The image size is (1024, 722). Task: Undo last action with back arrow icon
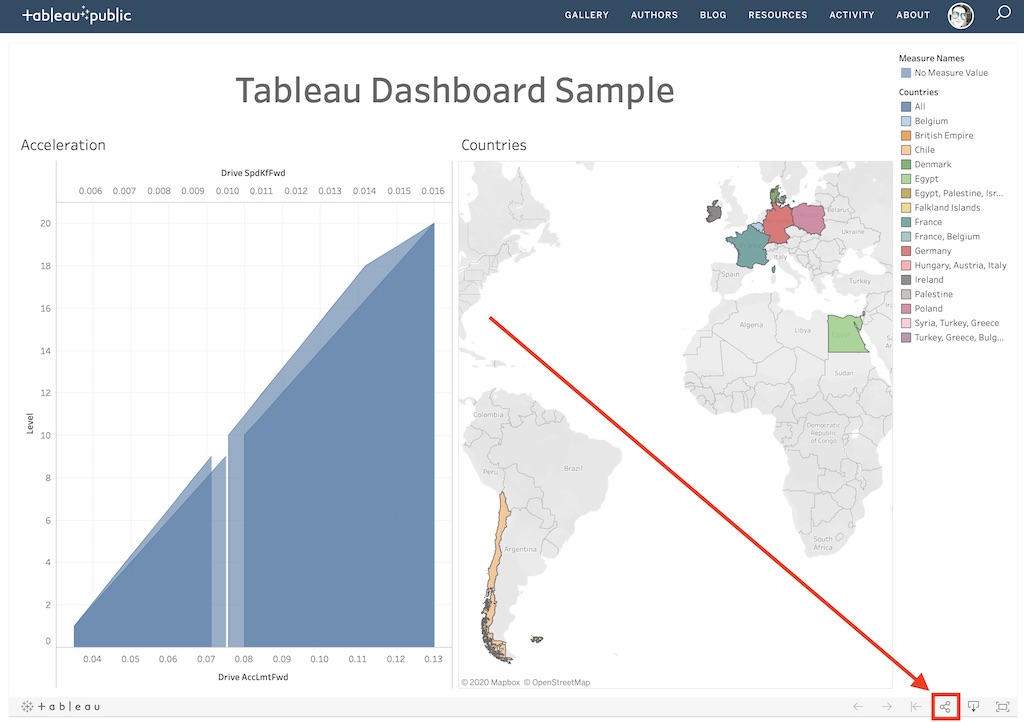pyautogui.click(x=857, y=706)
